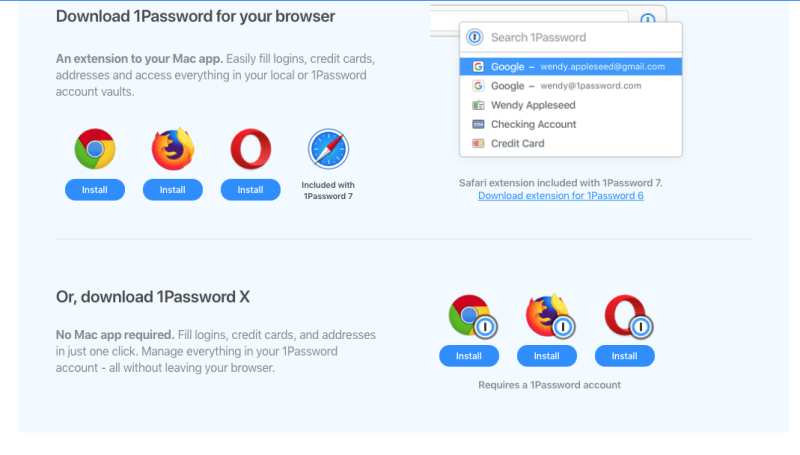The image size is (800, 455).
Task: Click the Firefox icon for the Mac extension
Action: (173, 149)
